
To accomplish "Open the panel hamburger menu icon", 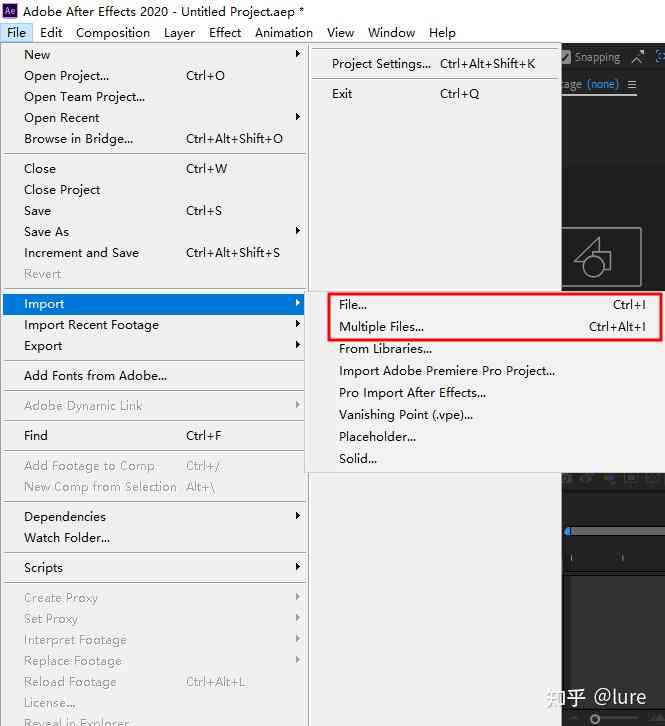I will 632,84.
